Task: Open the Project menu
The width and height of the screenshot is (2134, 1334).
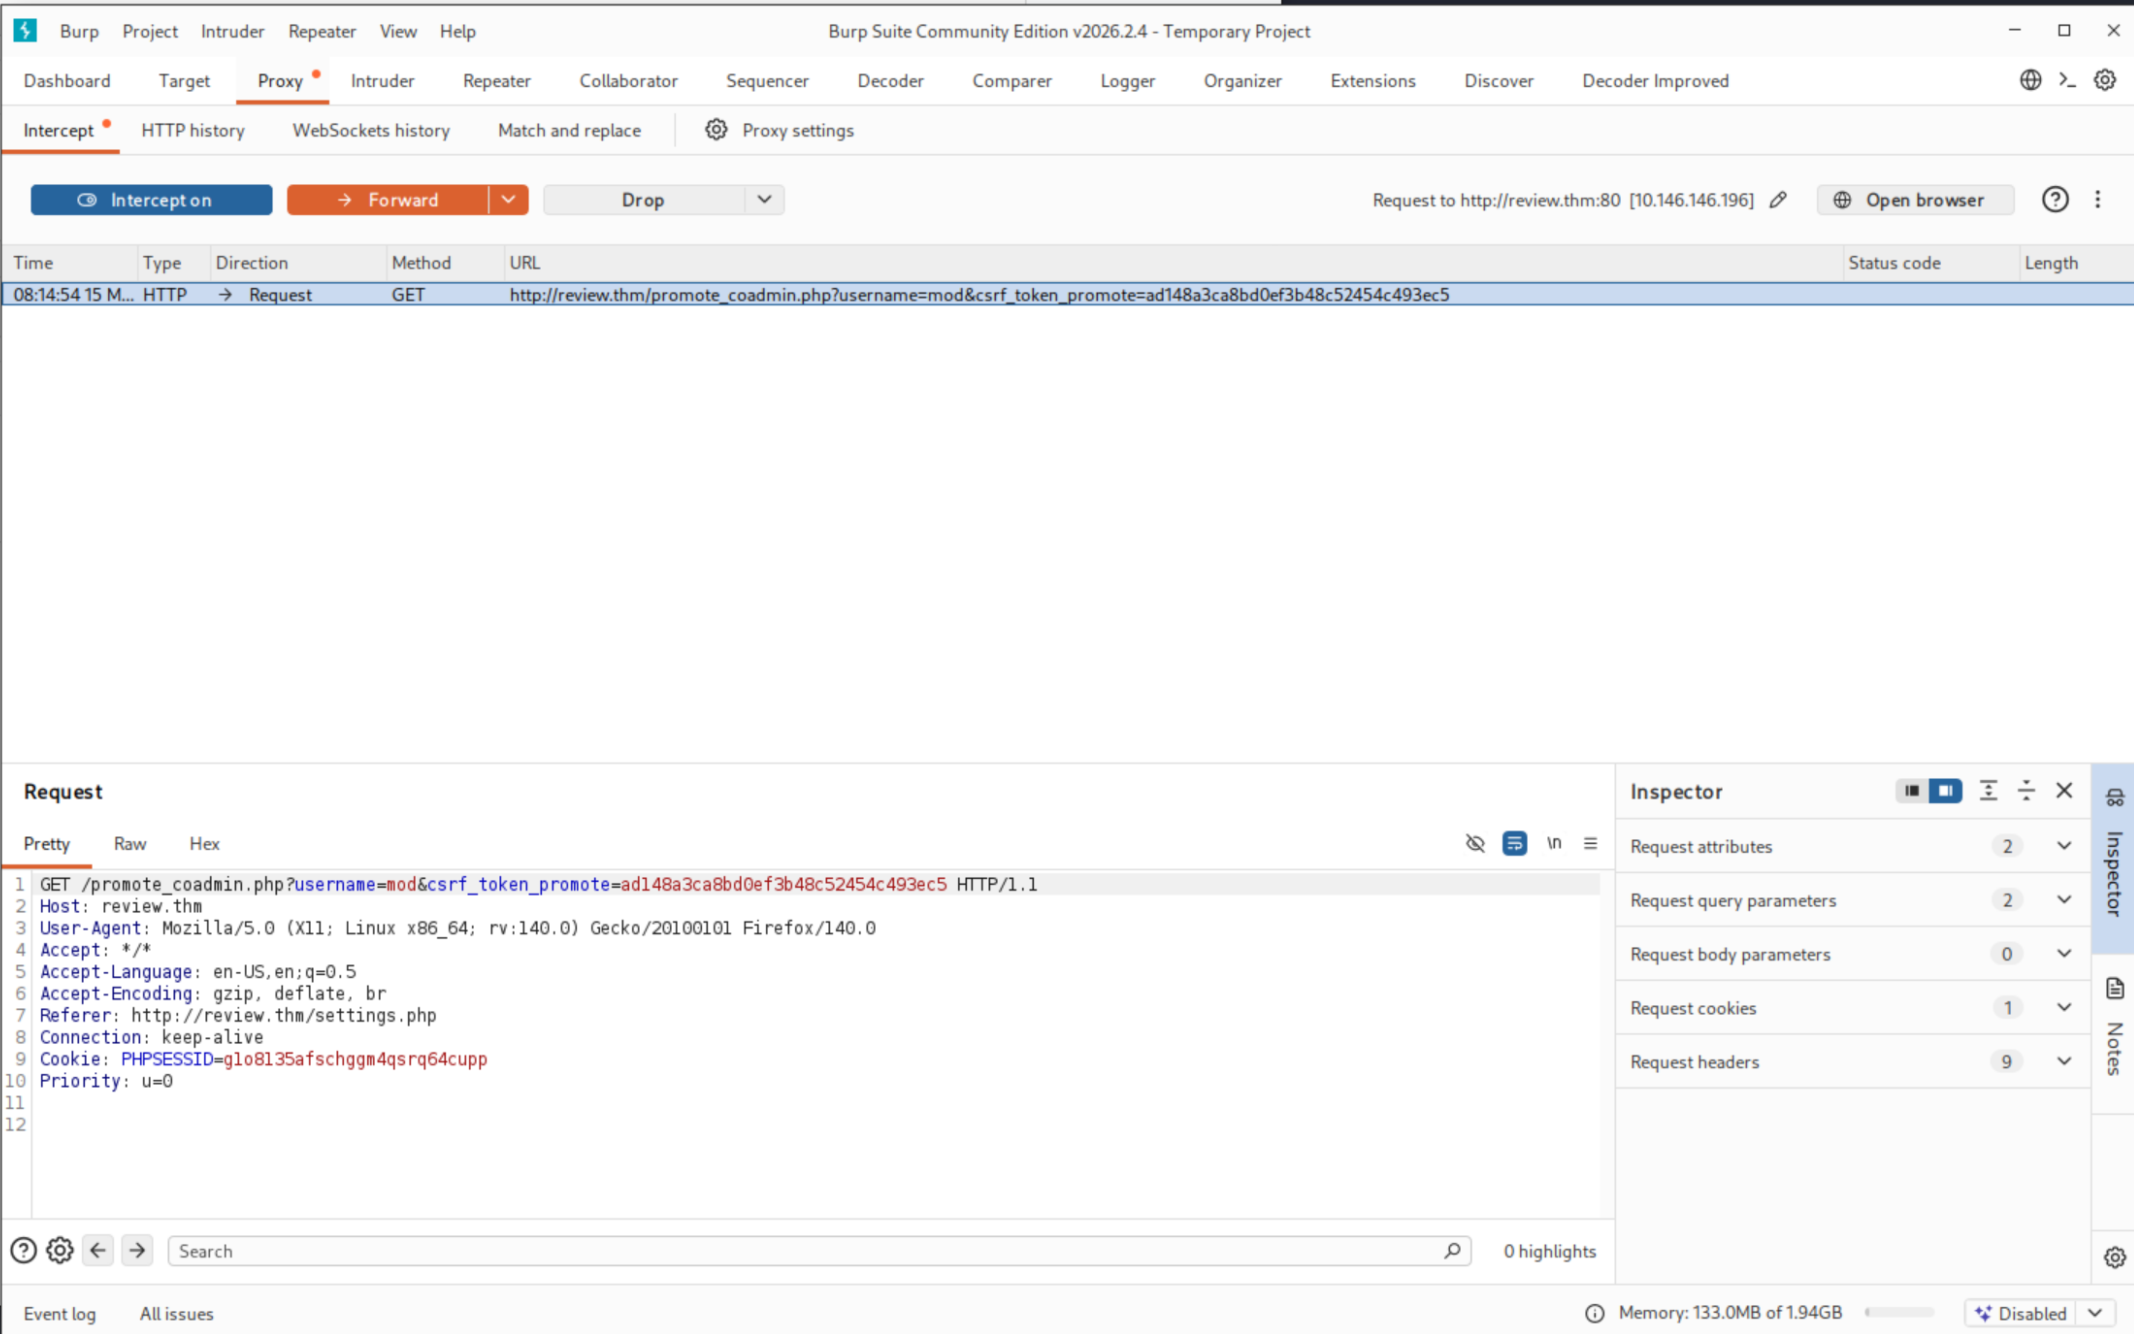Action: 150,31
